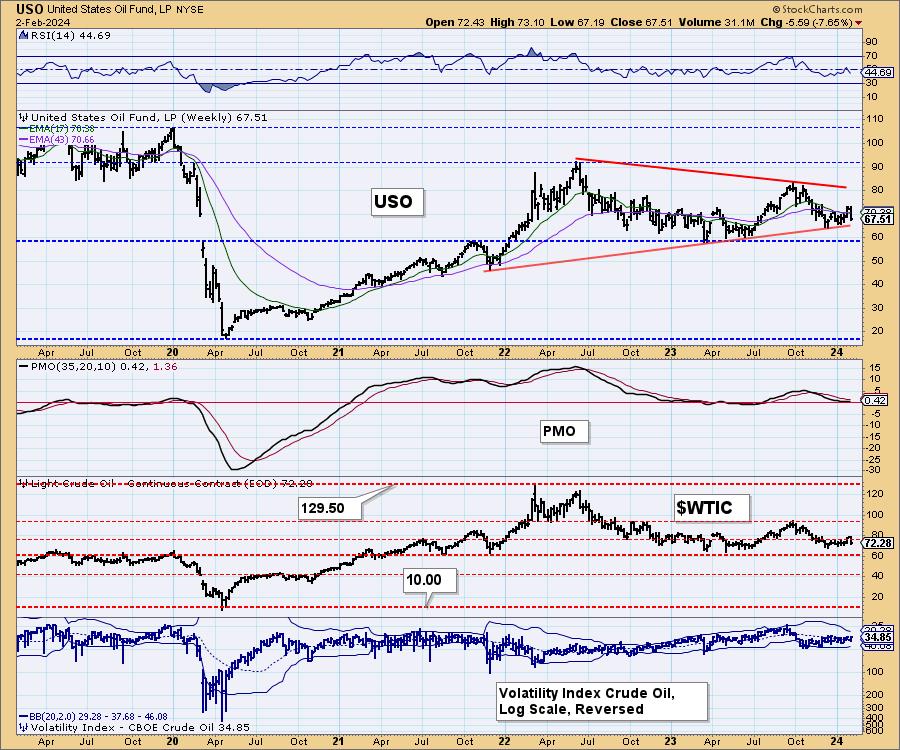The image size is (900, 750).
Task: Click the EMA(43) legend entry
Action: 57,139
